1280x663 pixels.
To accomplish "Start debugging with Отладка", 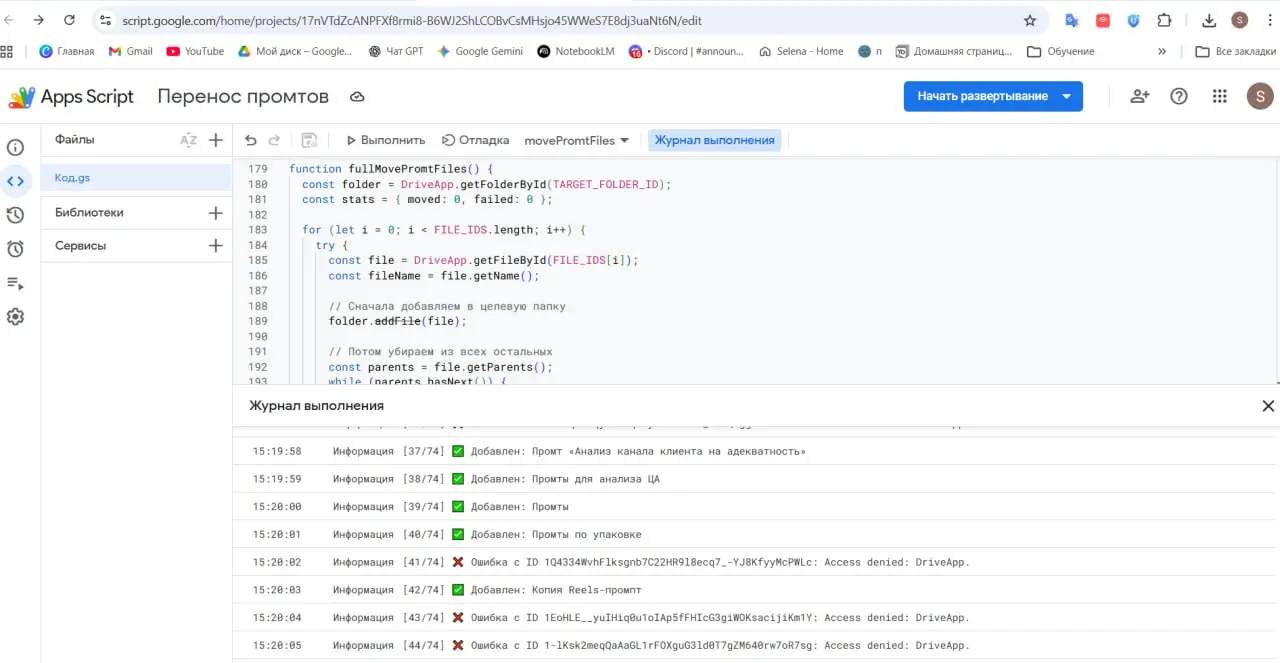I will point(476,140).
